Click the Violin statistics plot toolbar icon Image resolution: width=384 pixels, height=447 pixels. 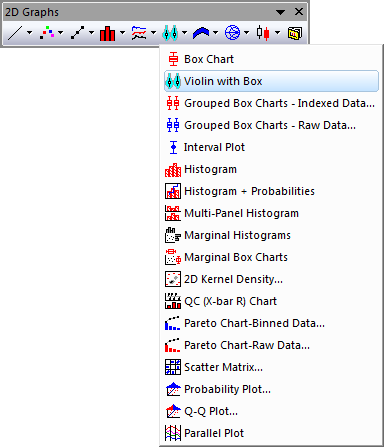coord(170,33)
